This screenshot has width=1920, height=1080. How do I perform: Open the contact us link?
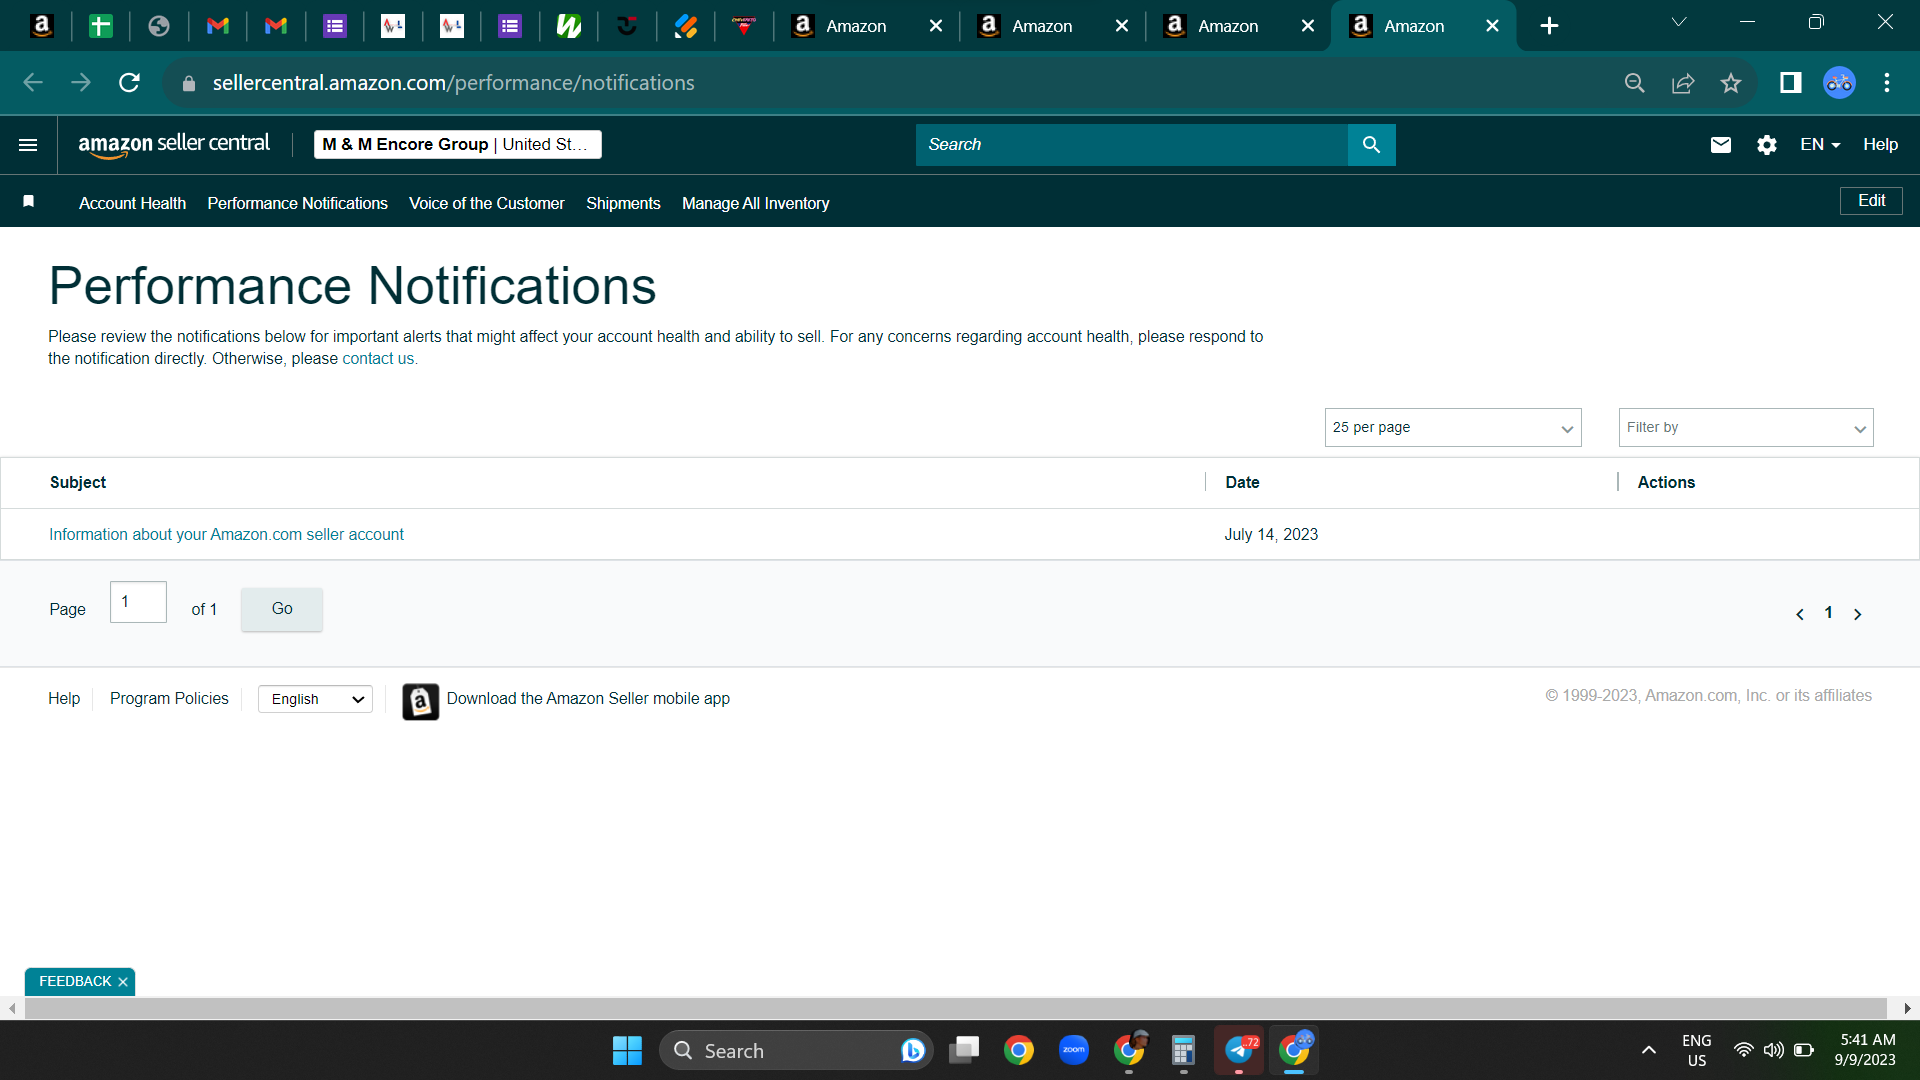(378, 359)
